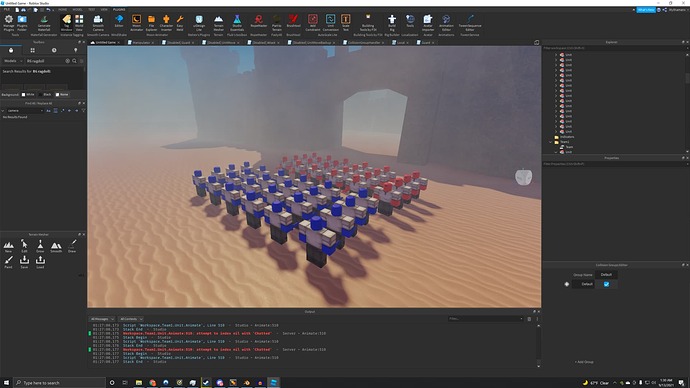Click the Output filter field
Image resolution: width=690 pixels, height=388 pixels.
(486, 319)
